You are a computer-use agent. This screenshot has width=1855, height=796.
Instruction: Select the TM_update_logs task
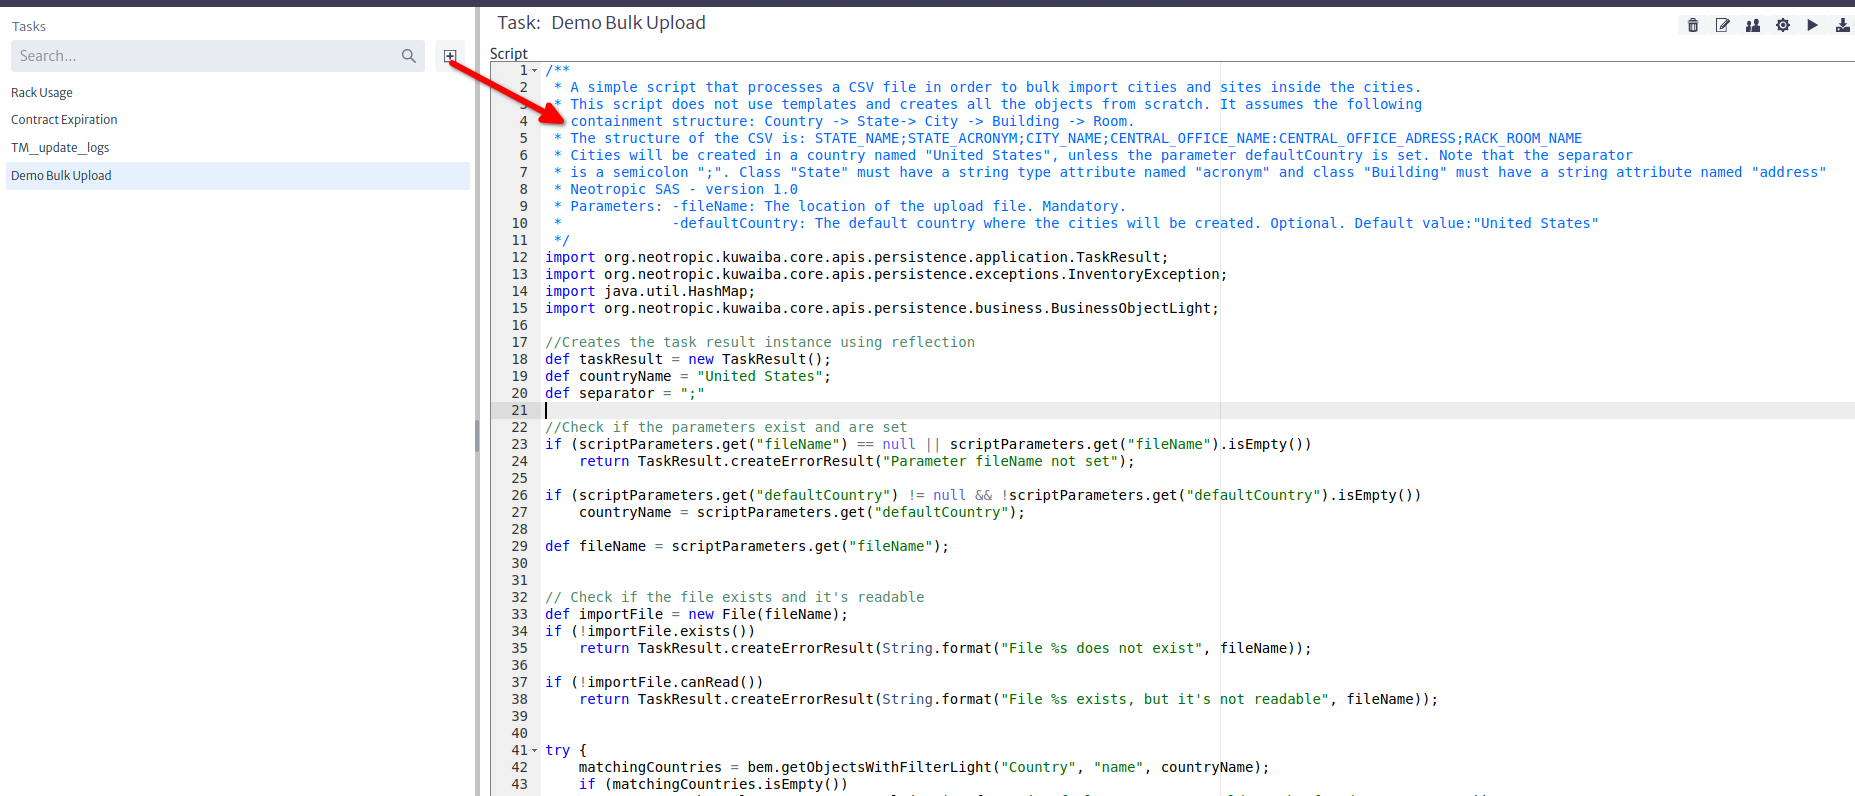coord(60,148)
